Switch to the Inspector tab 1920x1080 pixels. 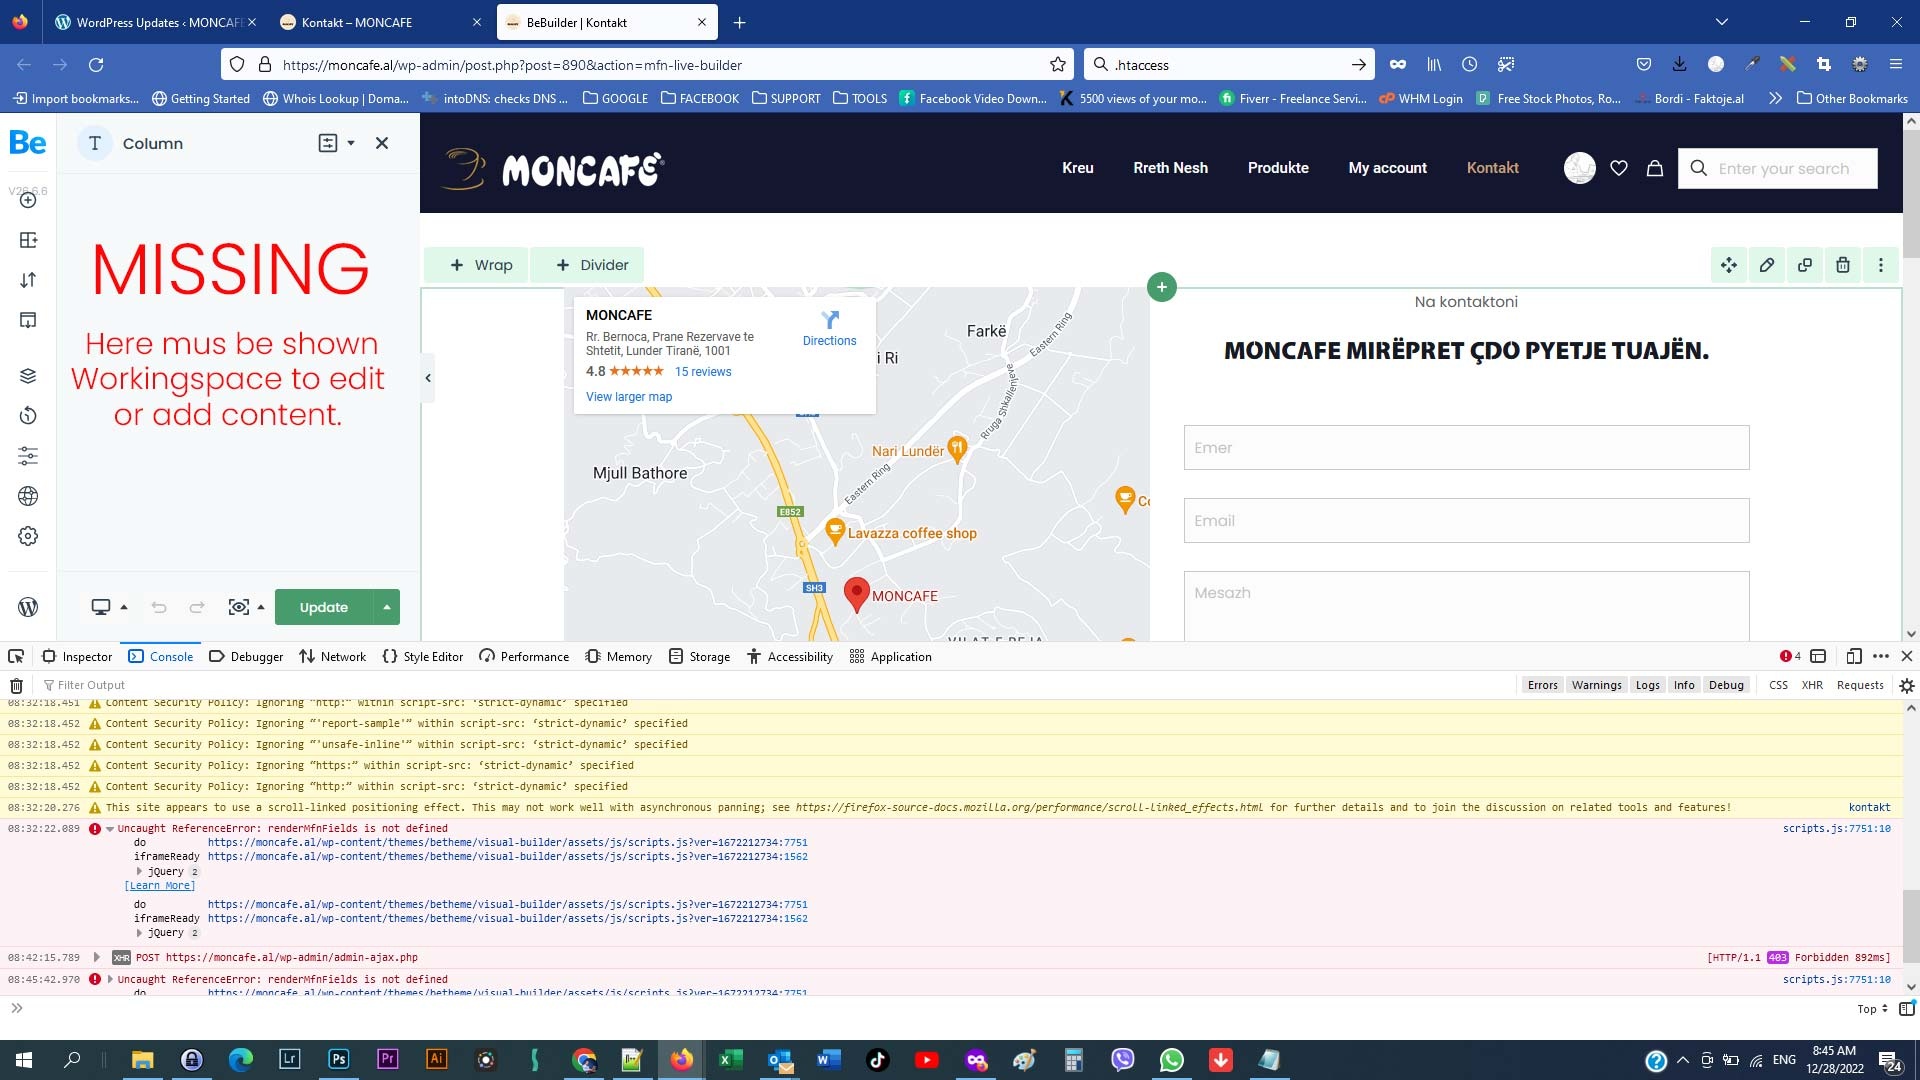[77, 656]
